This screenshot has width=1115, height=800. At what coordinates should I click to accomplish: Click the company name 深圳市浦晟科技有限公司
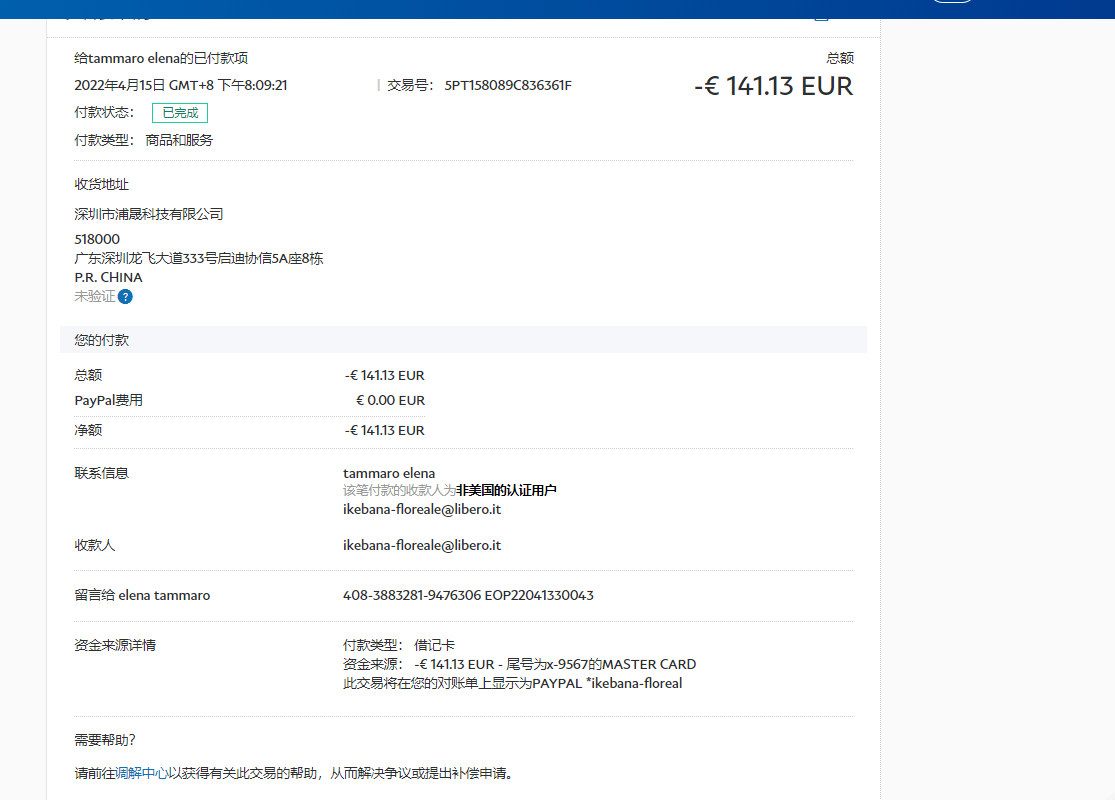click(x=149, y=214)
